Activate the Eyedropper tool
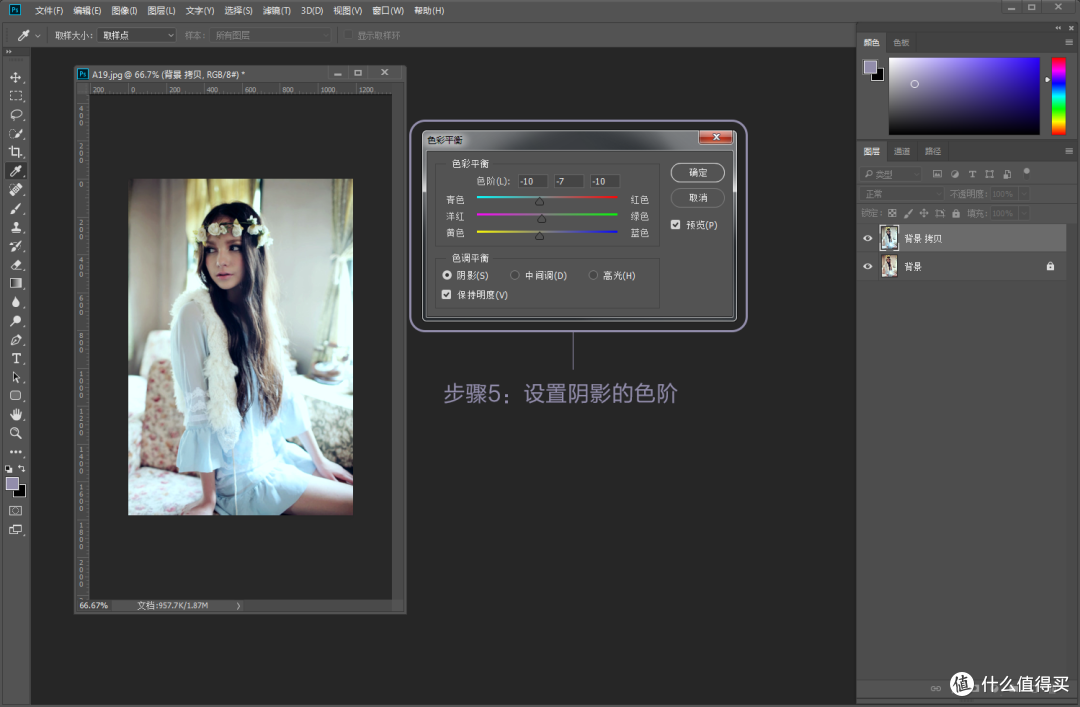Image resolution: width=1080 pixels, height=707 pixels. (x=15, y=170)
